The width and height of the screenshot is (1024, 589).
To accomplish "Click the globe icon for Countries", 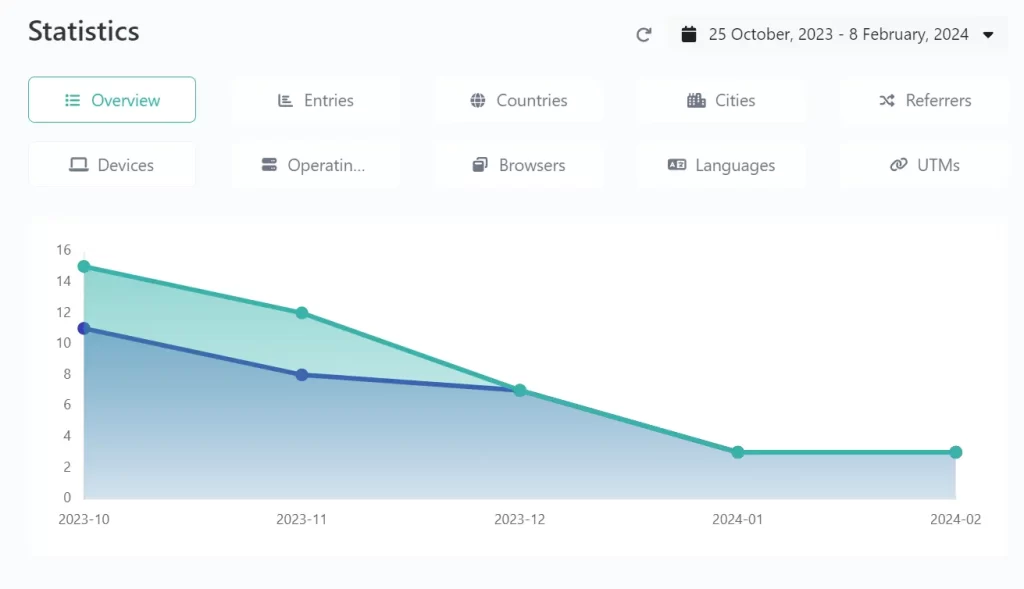I will click(478, 100).
